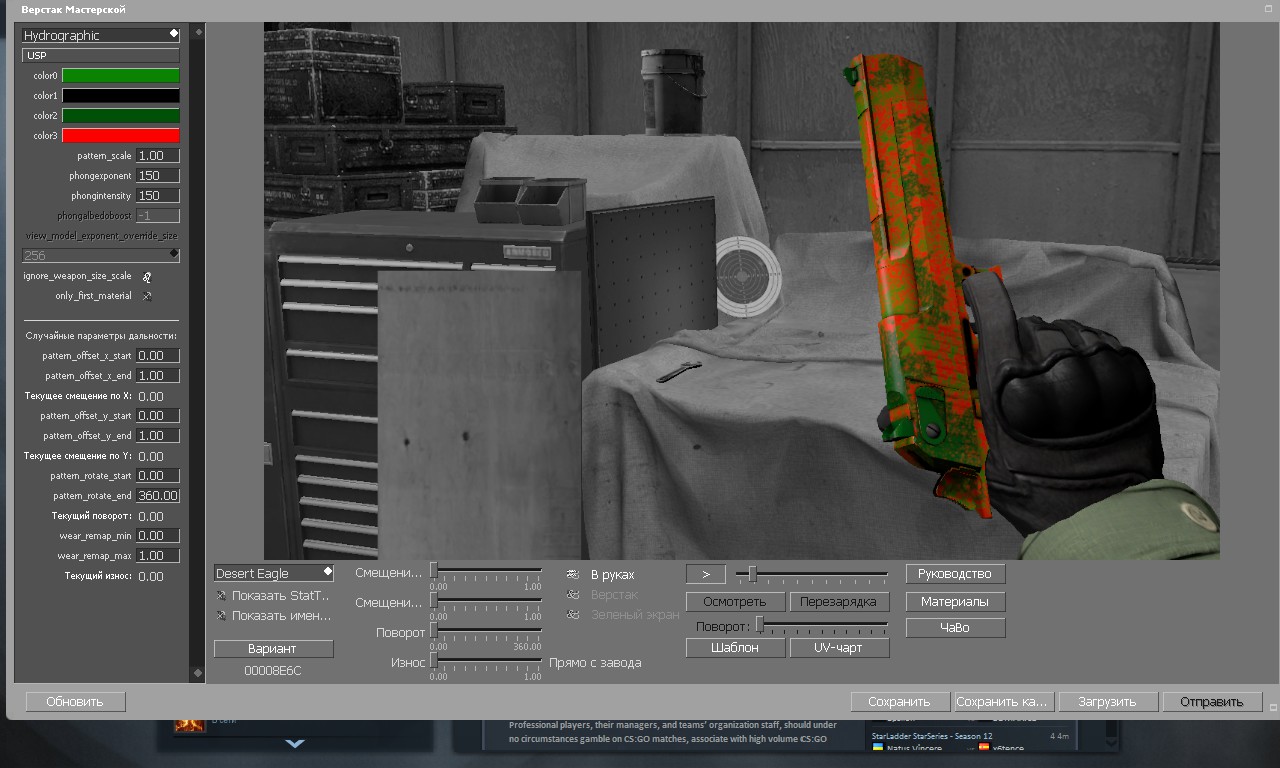This screenshot has height=768, width=1280.
Task: Click the pattern_offset_y_end field
Action: click(x=158, y=436)
